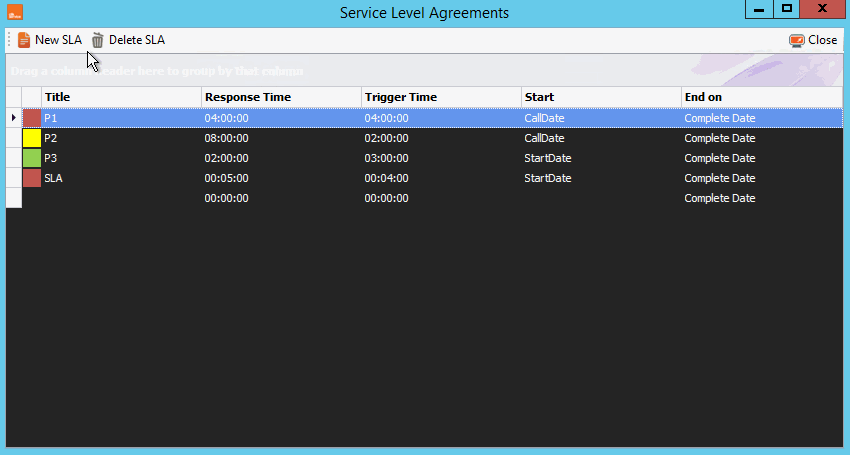Click the Start column header
Viewport: 850px width, 455px height.
(601, 97)
